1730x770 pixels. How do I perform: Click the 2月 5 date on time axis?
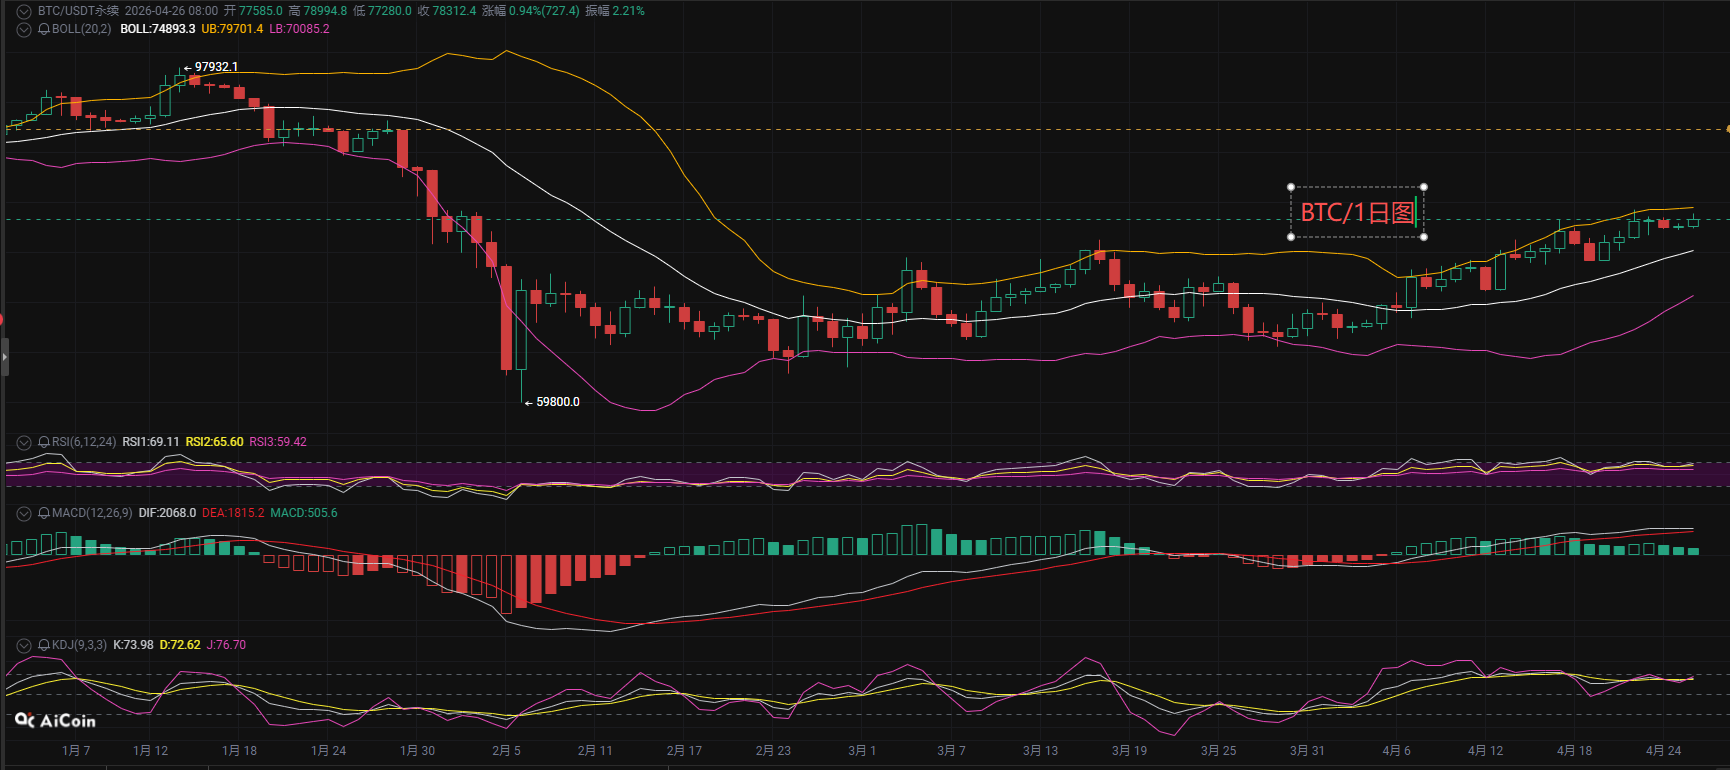[x=506, y=751]
